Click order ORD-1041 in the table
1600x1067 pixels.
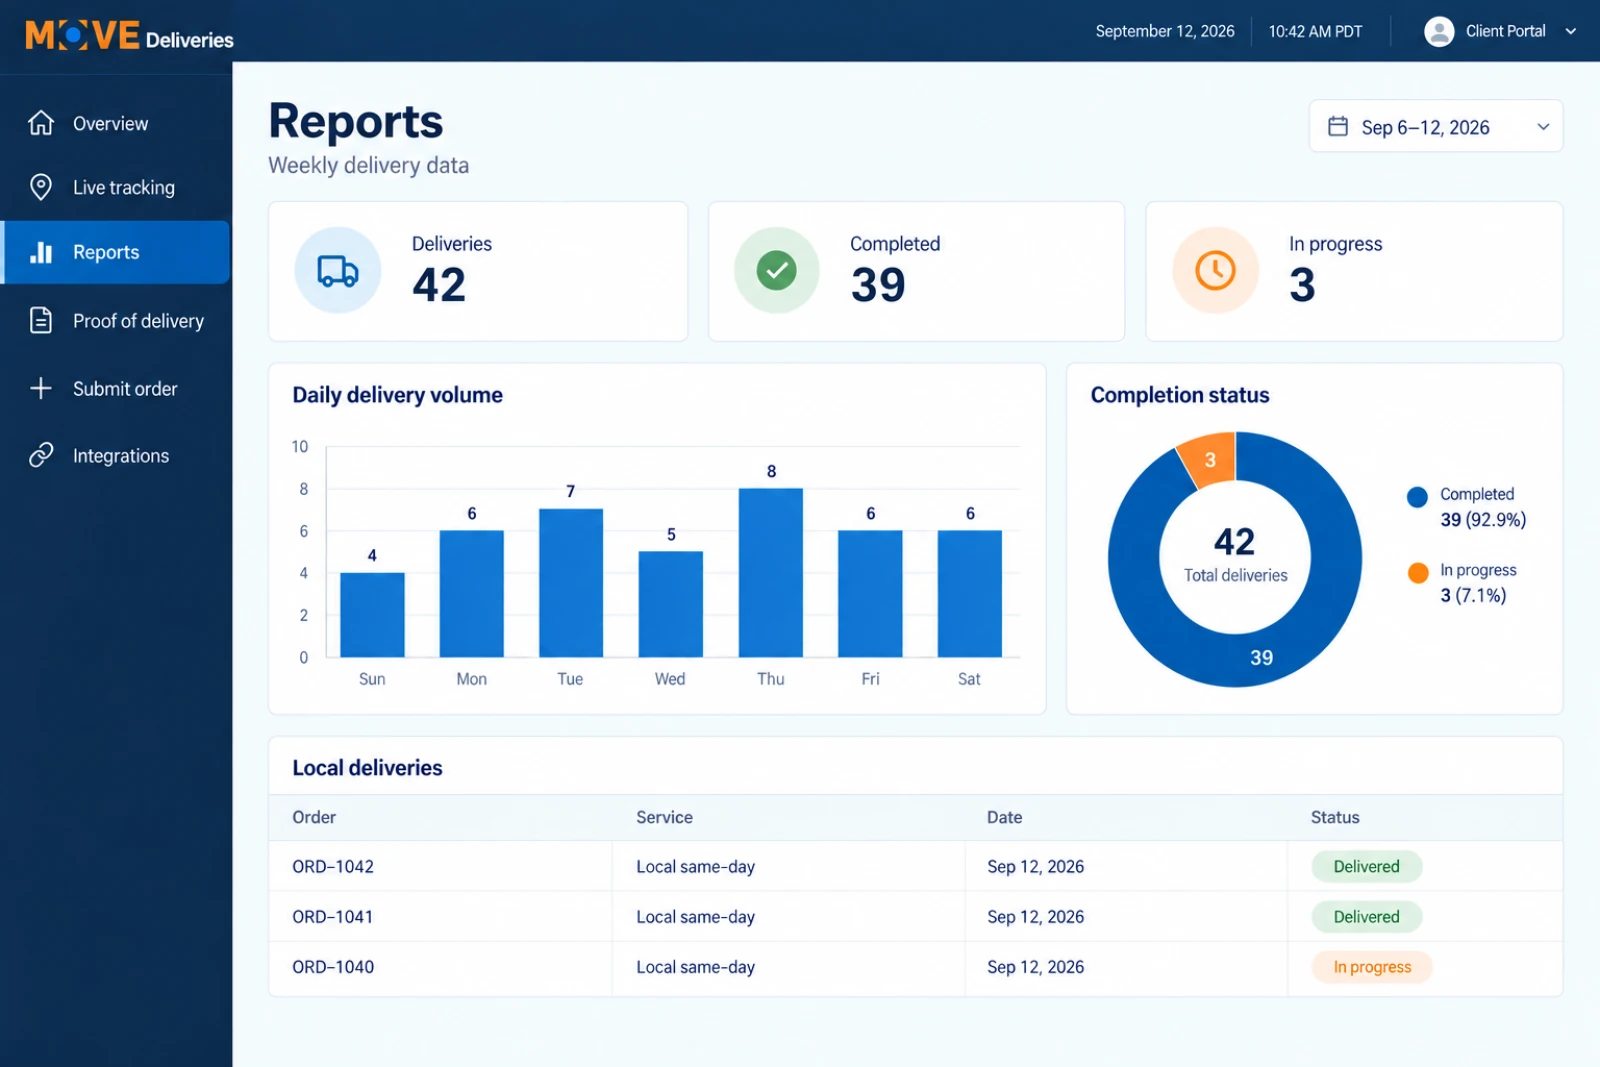333,917
